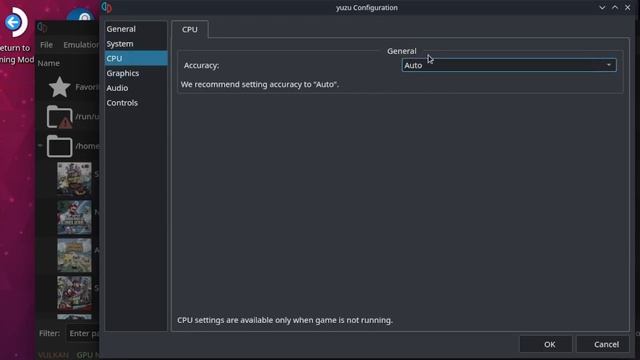Select the CPU category in sidebar

tap(135, 58)
